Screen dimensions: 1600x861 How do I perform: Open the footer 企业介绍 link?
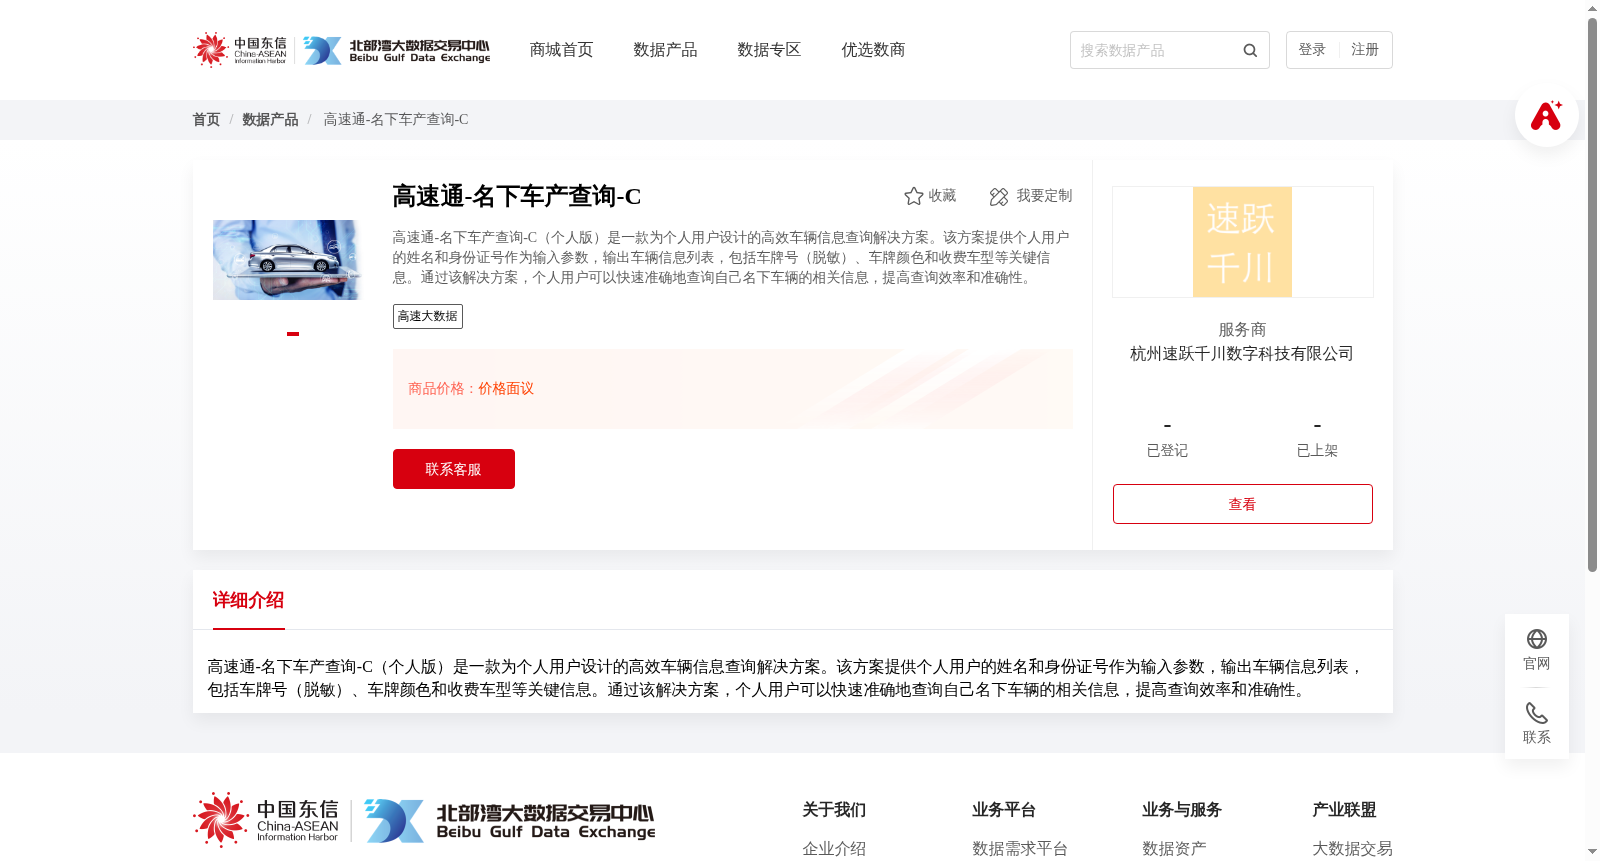(834, 849)
